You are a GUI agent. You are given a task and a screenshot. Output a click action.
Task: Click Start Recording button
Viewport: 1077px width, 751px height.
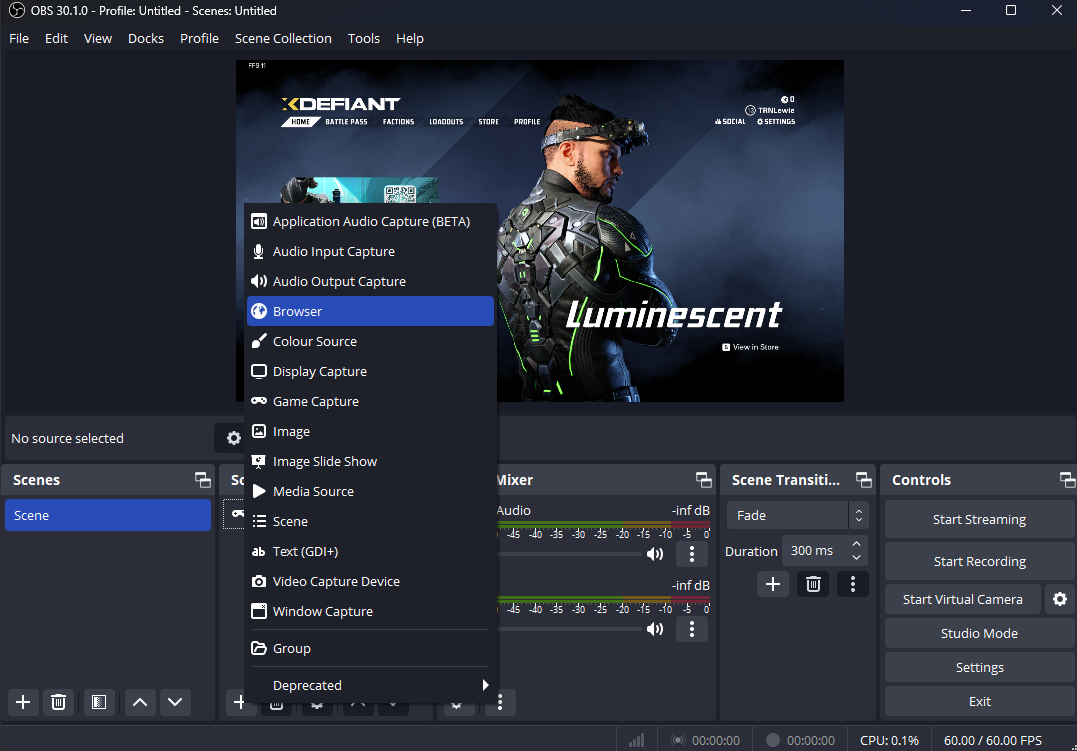click(x=979, y=562)
